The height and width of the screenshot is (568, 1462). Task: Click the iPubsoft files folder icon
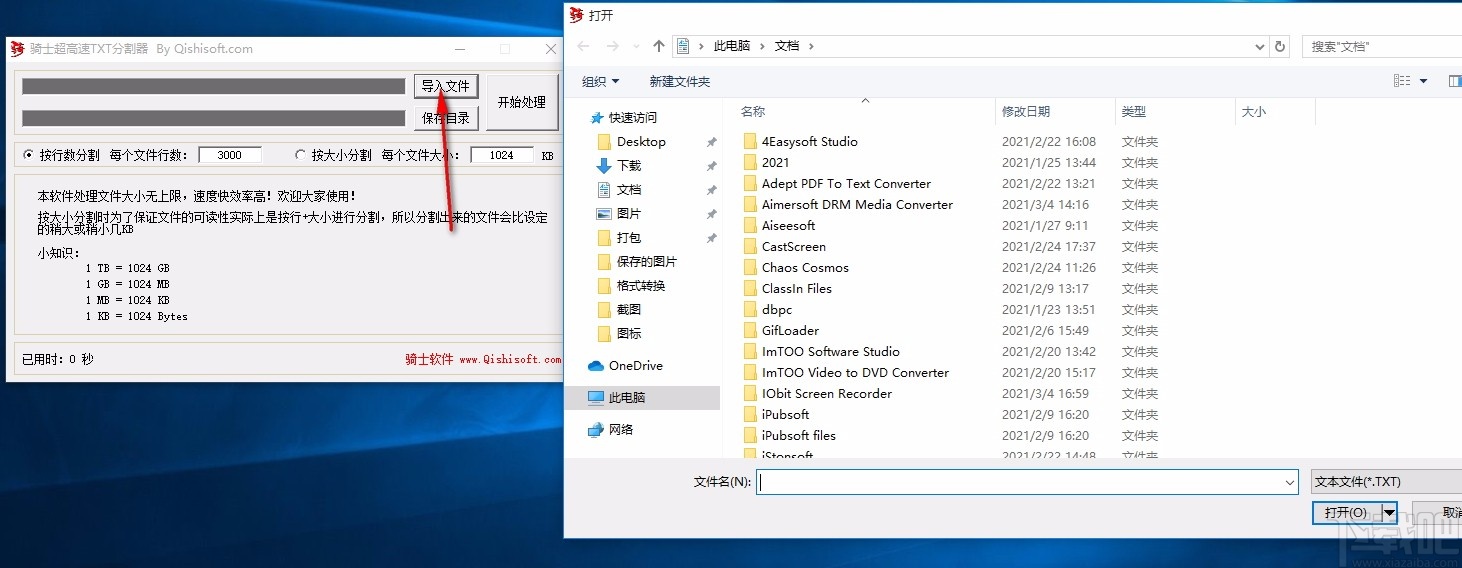tap(751, 436)
